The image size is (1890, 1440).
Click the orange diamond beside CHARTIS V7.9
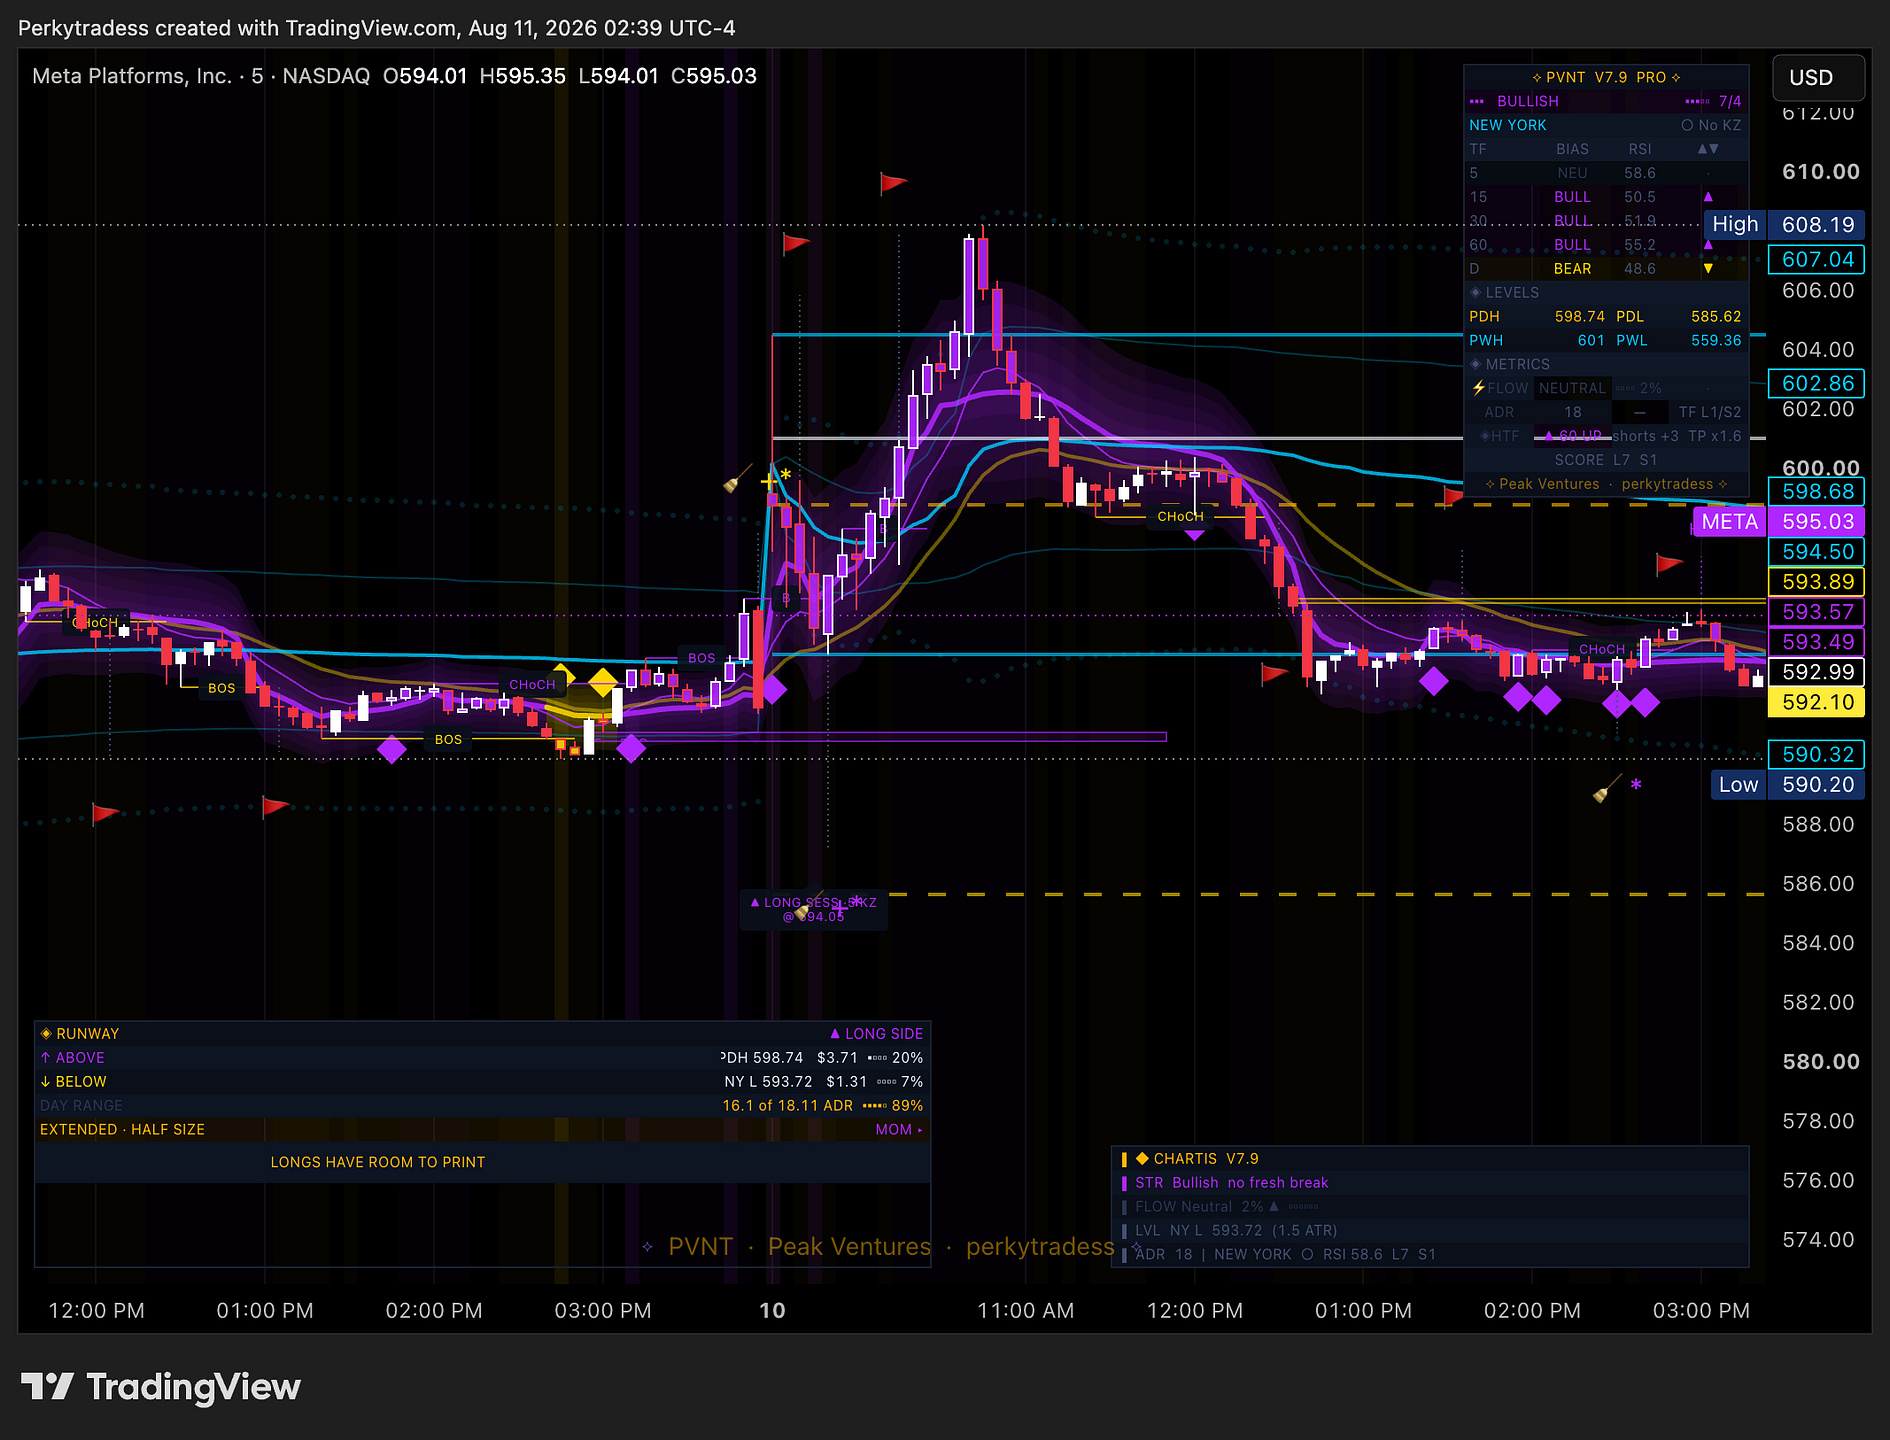click(1142, 1158)
